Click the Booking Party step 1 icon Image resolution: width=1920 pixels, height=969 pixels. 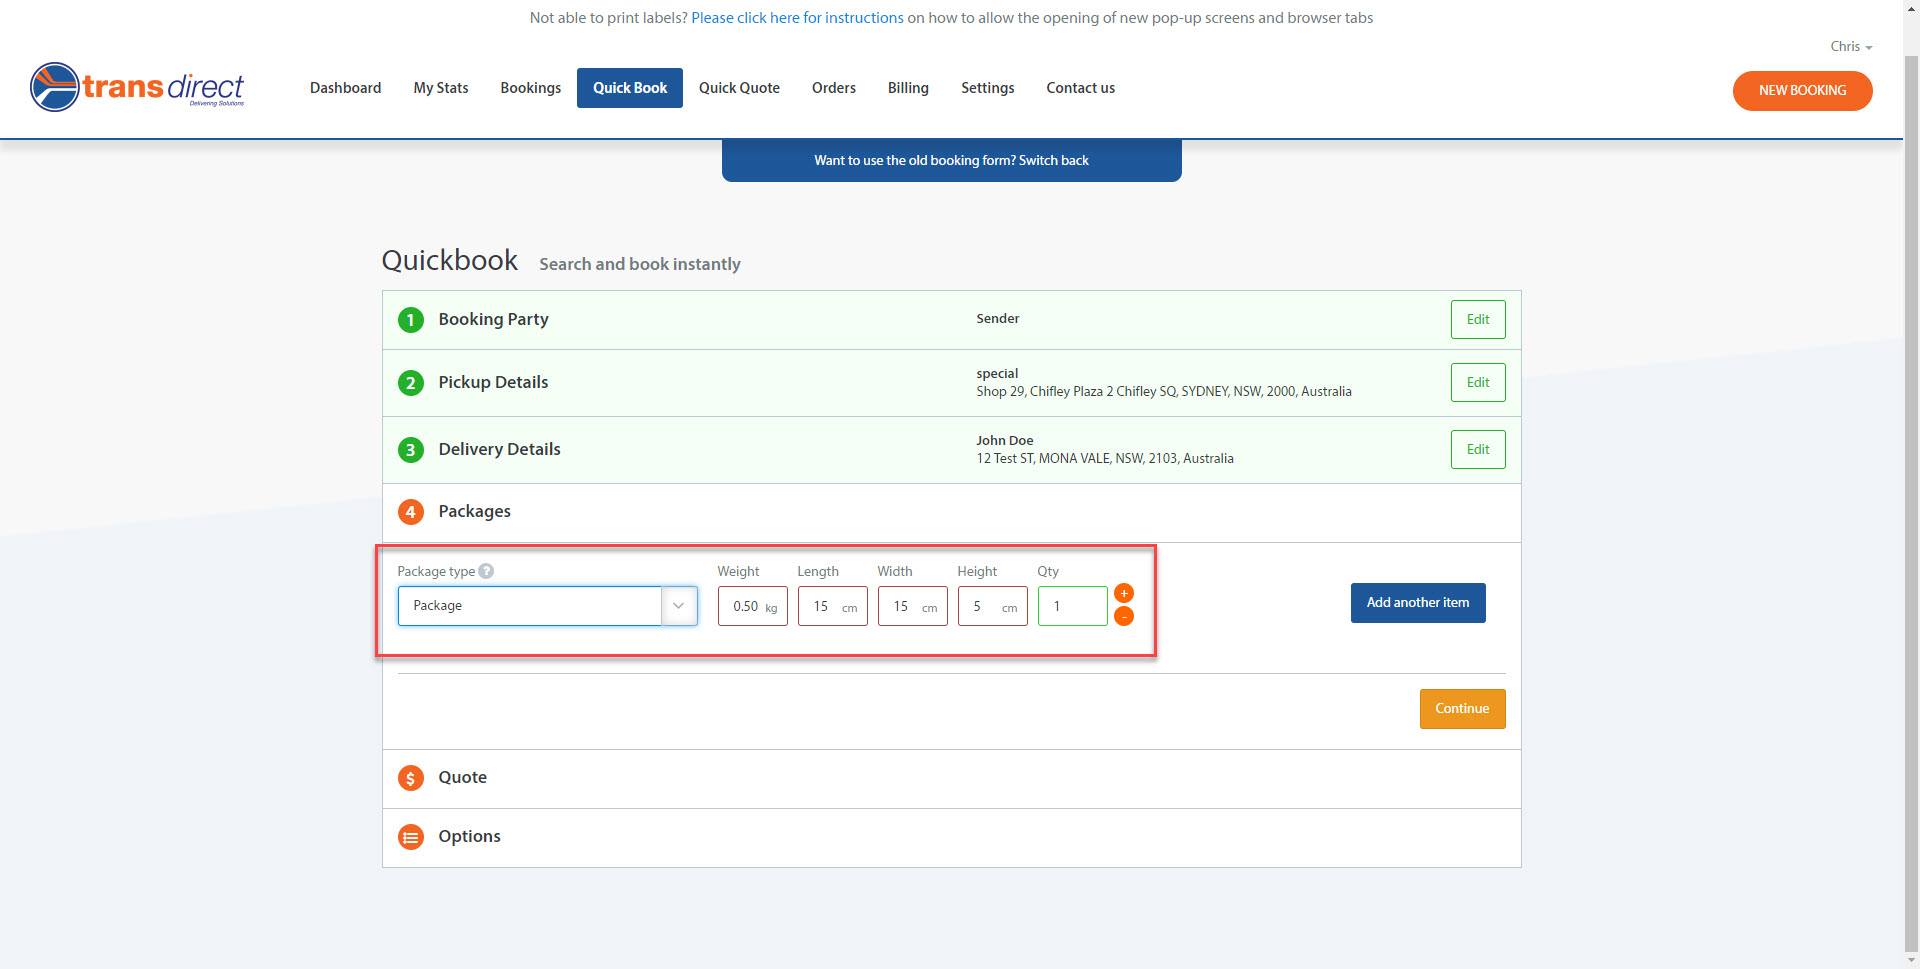coord(411,320)
